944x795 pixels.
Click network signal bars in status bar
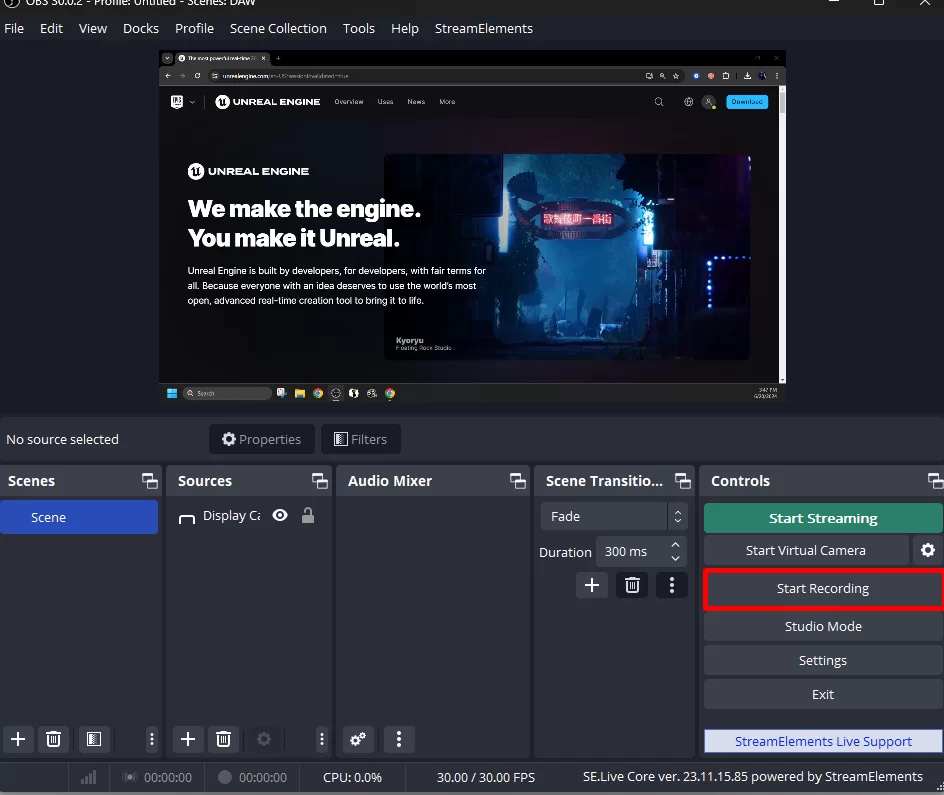[x=88, y=778]
